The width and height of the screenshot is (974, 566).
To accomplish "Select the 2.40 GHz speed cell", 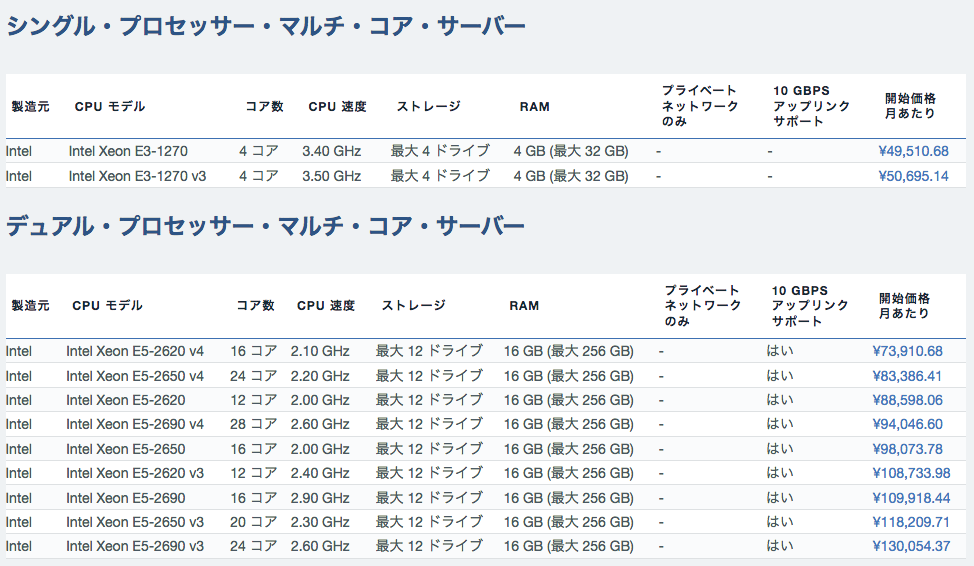I will click(320, 473).
